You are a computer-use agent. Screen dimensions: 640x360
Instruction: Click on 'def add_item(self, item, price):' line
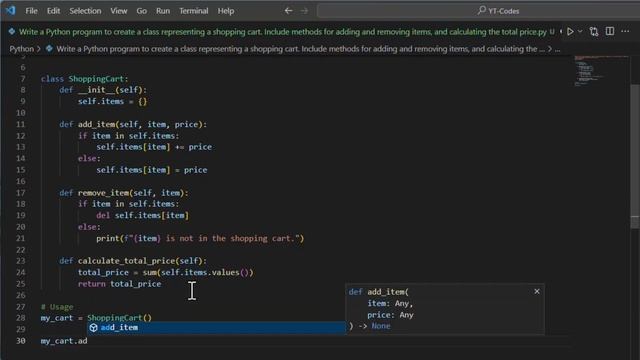(x=133, y=124)
